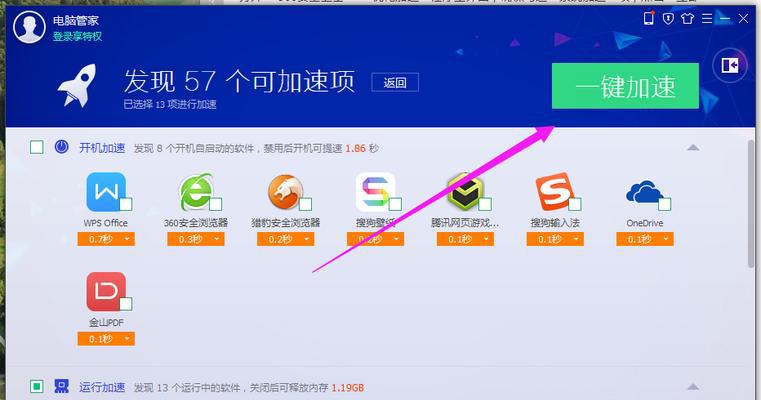Click the 运行加速 heading
This screenshot has width=761, height=400.
(x=102, y=387)
